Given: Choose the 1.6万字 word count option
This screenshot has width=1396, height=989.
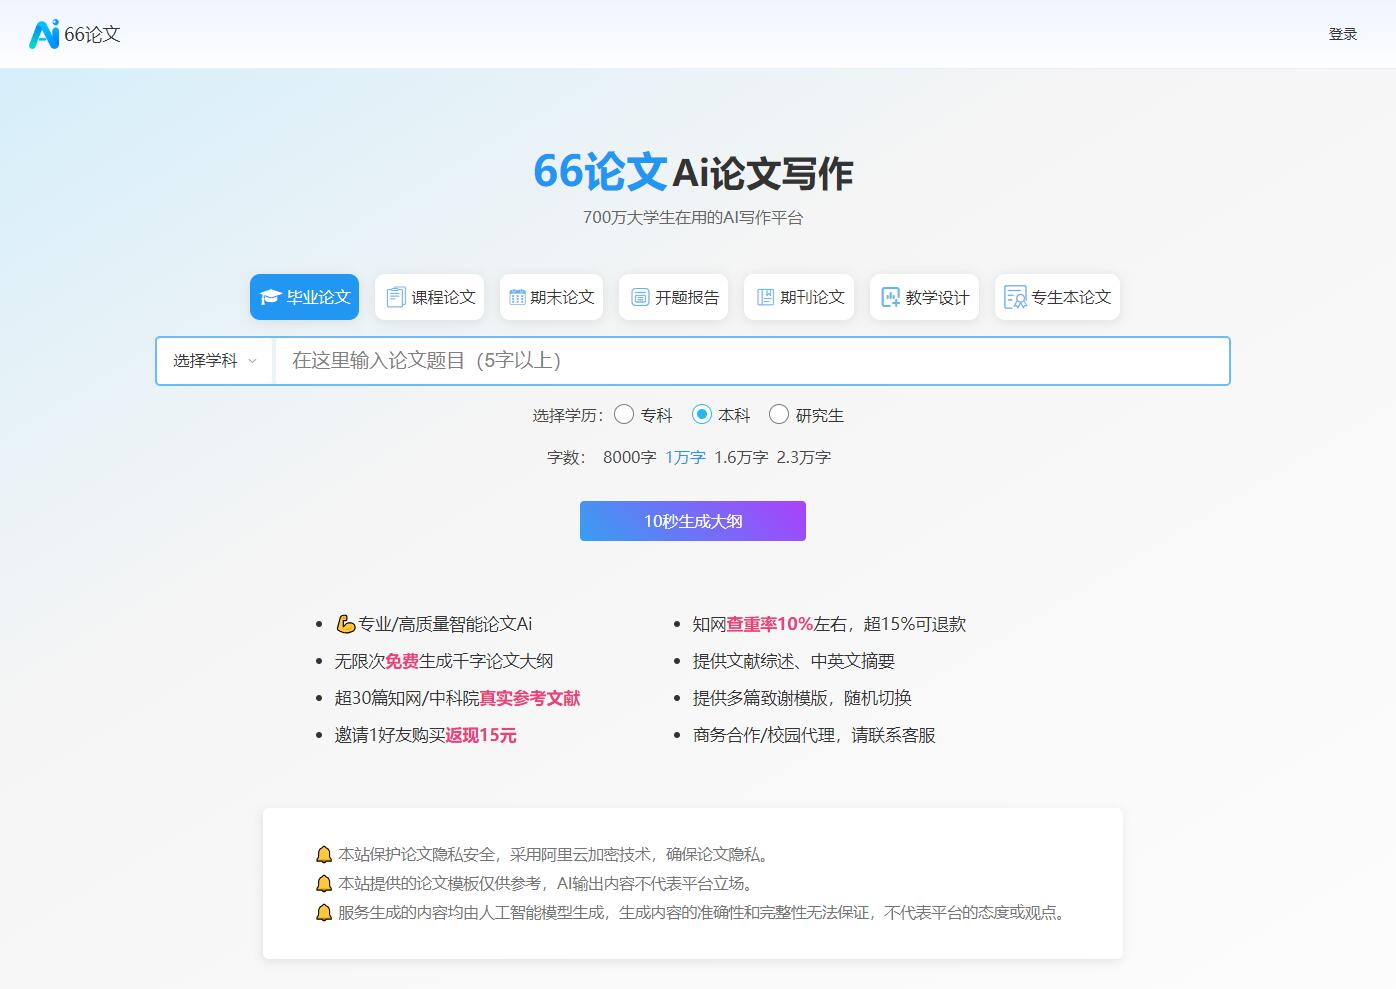Looking at the screenshot, I should [x=741, y=457].
